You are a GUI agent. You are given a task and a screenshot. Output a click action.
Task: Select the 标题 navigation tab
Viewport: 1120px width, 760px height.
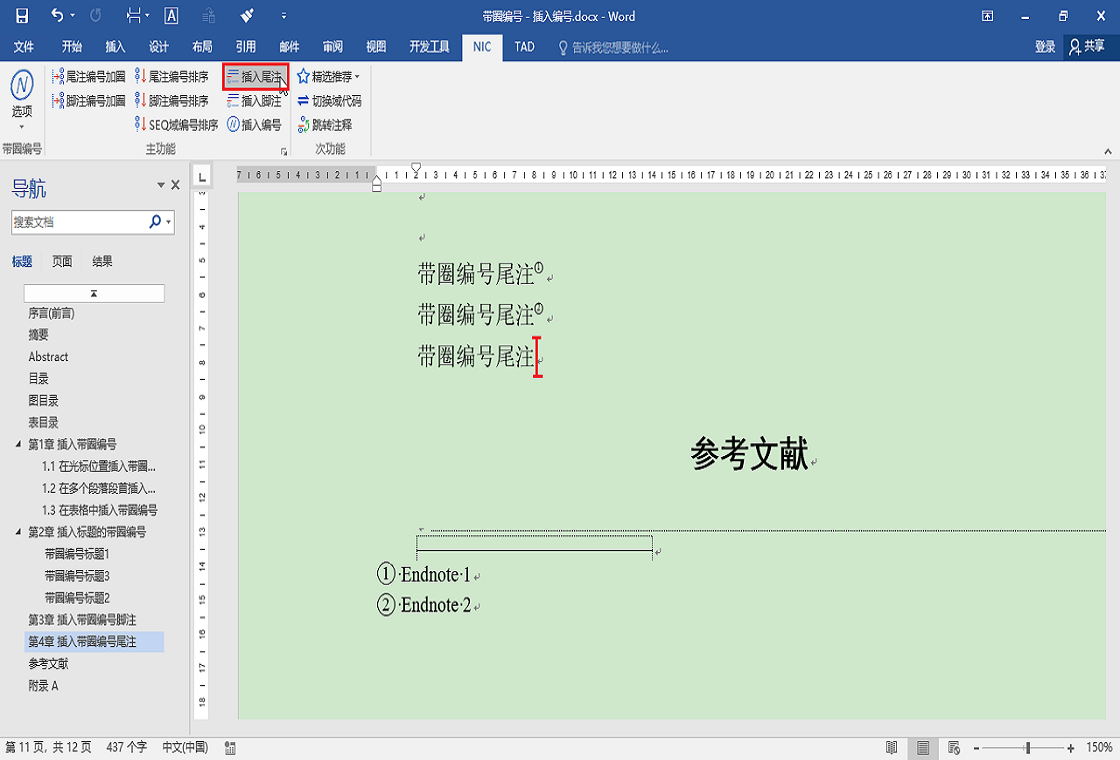pos(22,261)
